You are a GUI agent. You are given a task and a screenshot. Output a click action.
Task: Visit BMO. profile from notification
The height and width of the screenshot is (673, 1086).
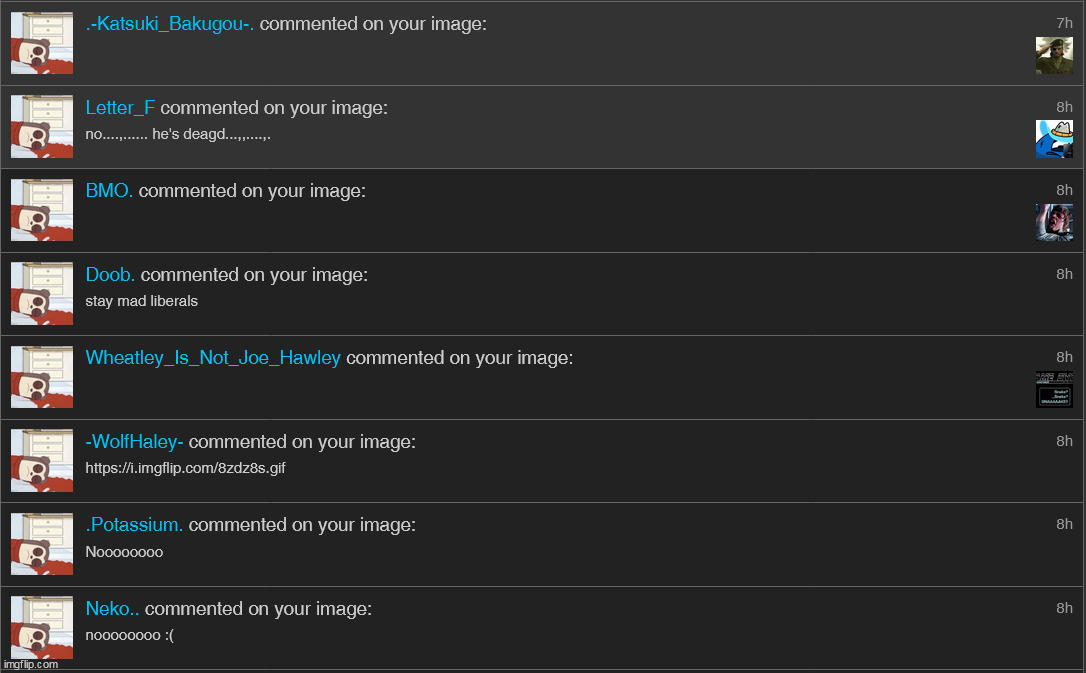(109, 191)
